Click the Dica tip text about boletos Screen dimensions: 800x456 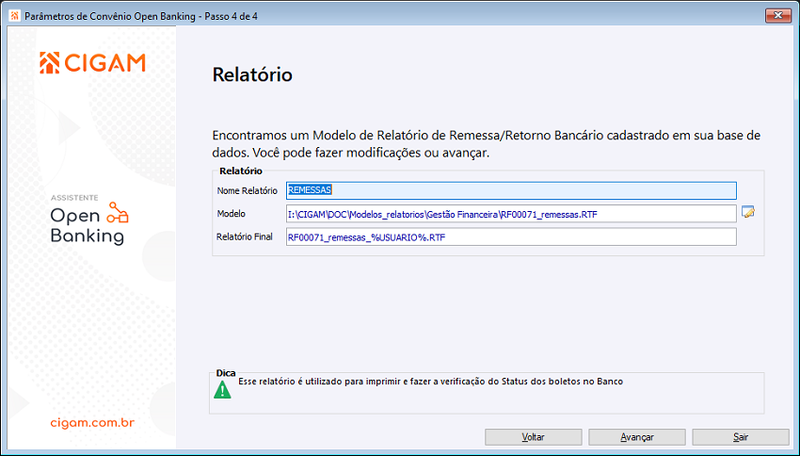[x=431, y=382]
